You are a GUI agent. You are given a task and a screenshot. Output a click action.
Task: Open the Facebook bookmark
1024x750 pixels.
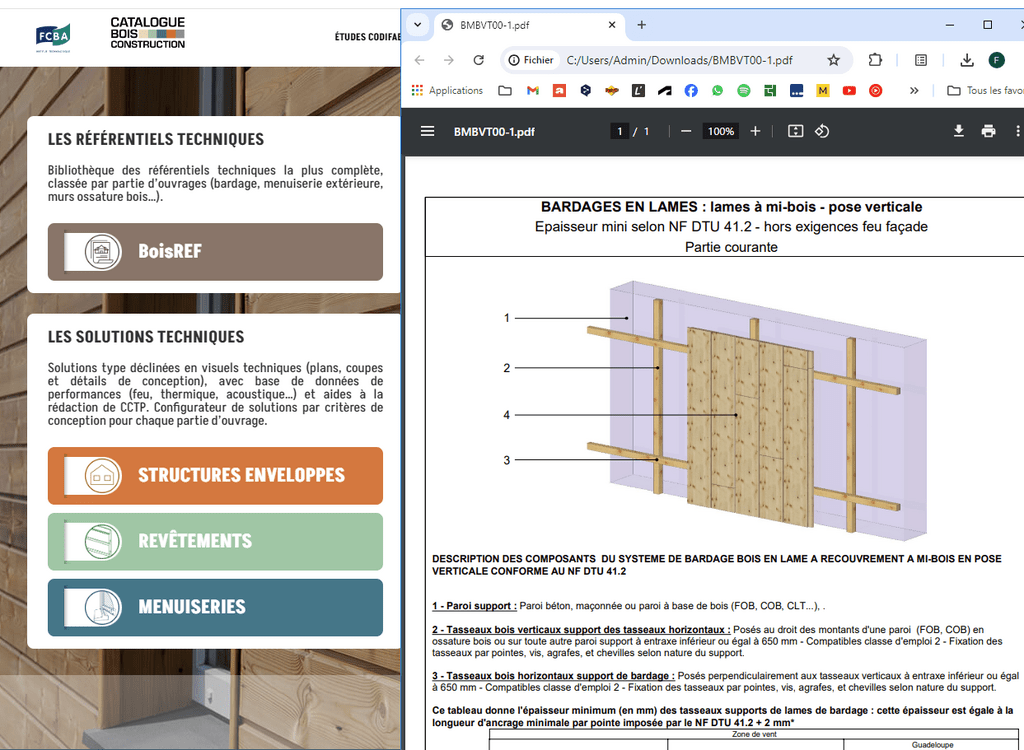[691, 90]
